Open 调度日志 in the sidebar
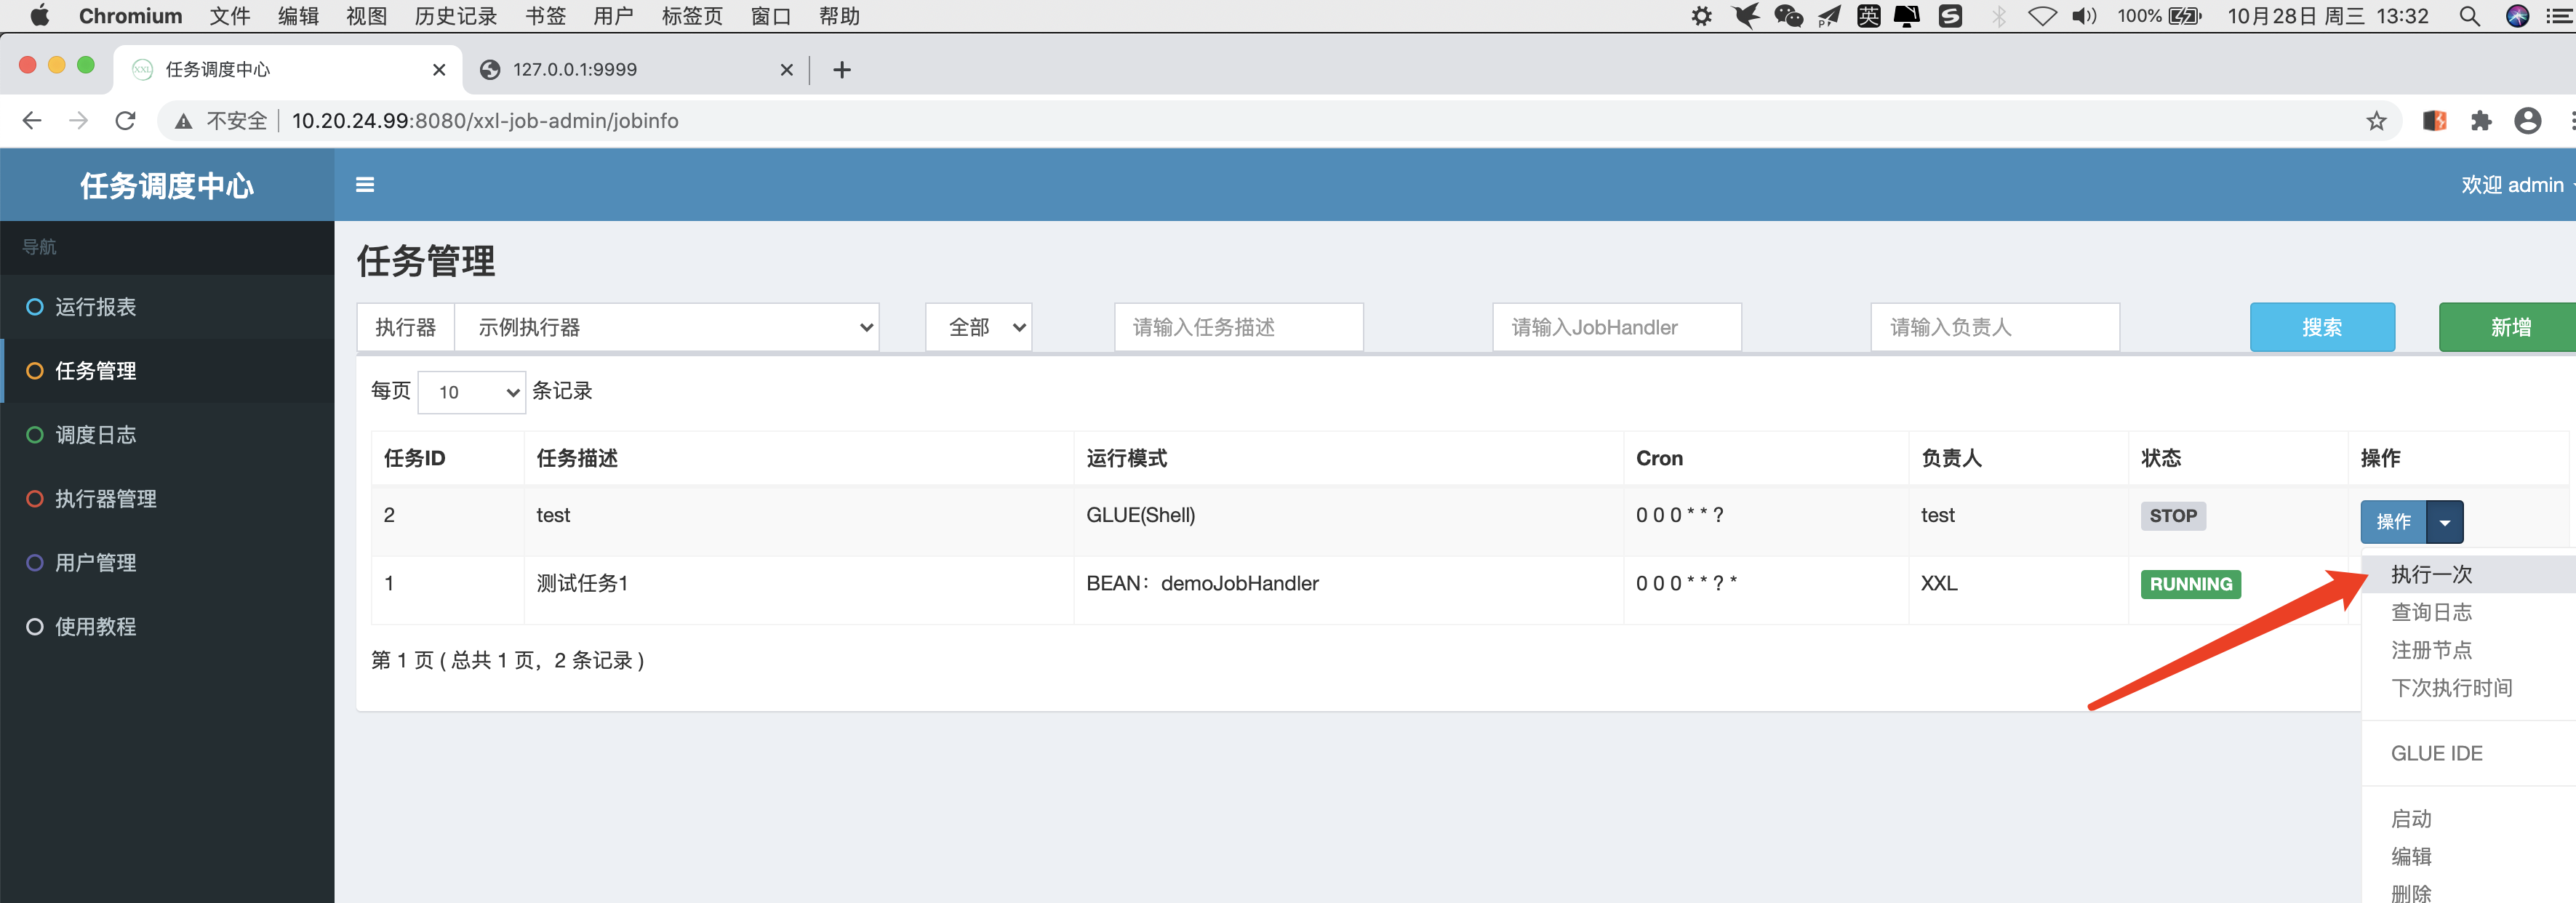This screenshot has width=2576, height=903. point(96,435)
